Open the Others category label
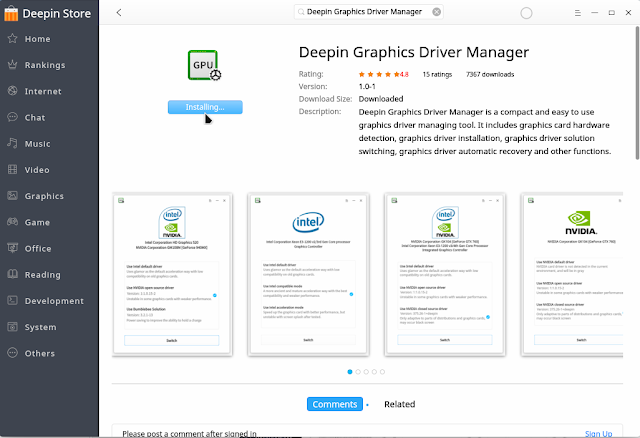 click(x=40, y=354)
